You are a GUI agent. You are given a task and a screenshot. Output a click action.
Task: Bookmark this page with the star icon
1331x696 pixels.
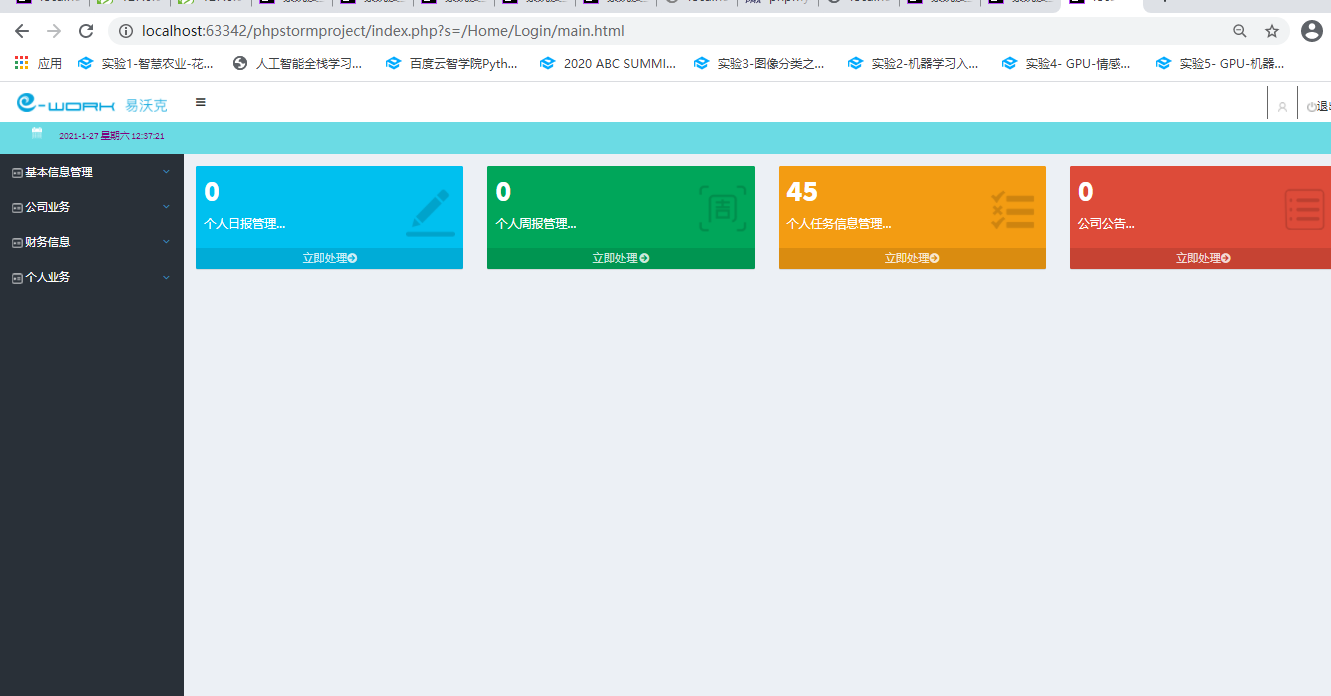1272,31
